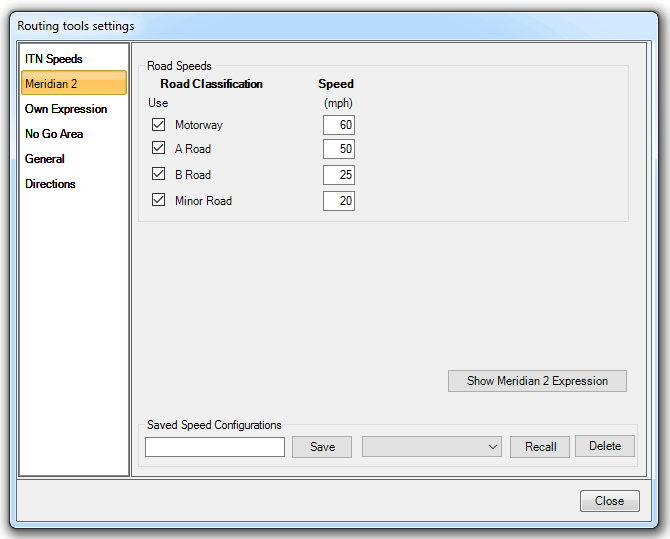
Task: Select Meridian 2 settings page
Action: pos(51,84)
